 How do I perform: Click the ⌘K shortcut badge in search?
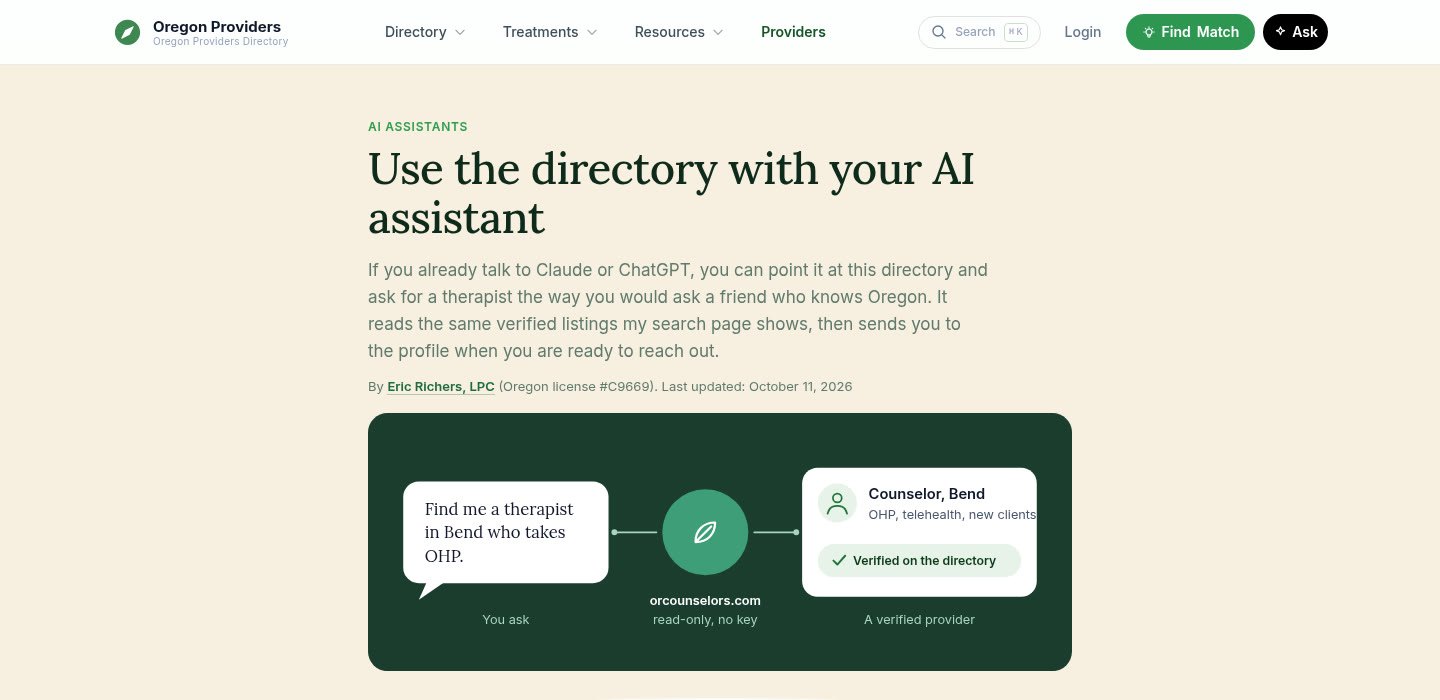pyautogui.click(x=1015, y=32)
